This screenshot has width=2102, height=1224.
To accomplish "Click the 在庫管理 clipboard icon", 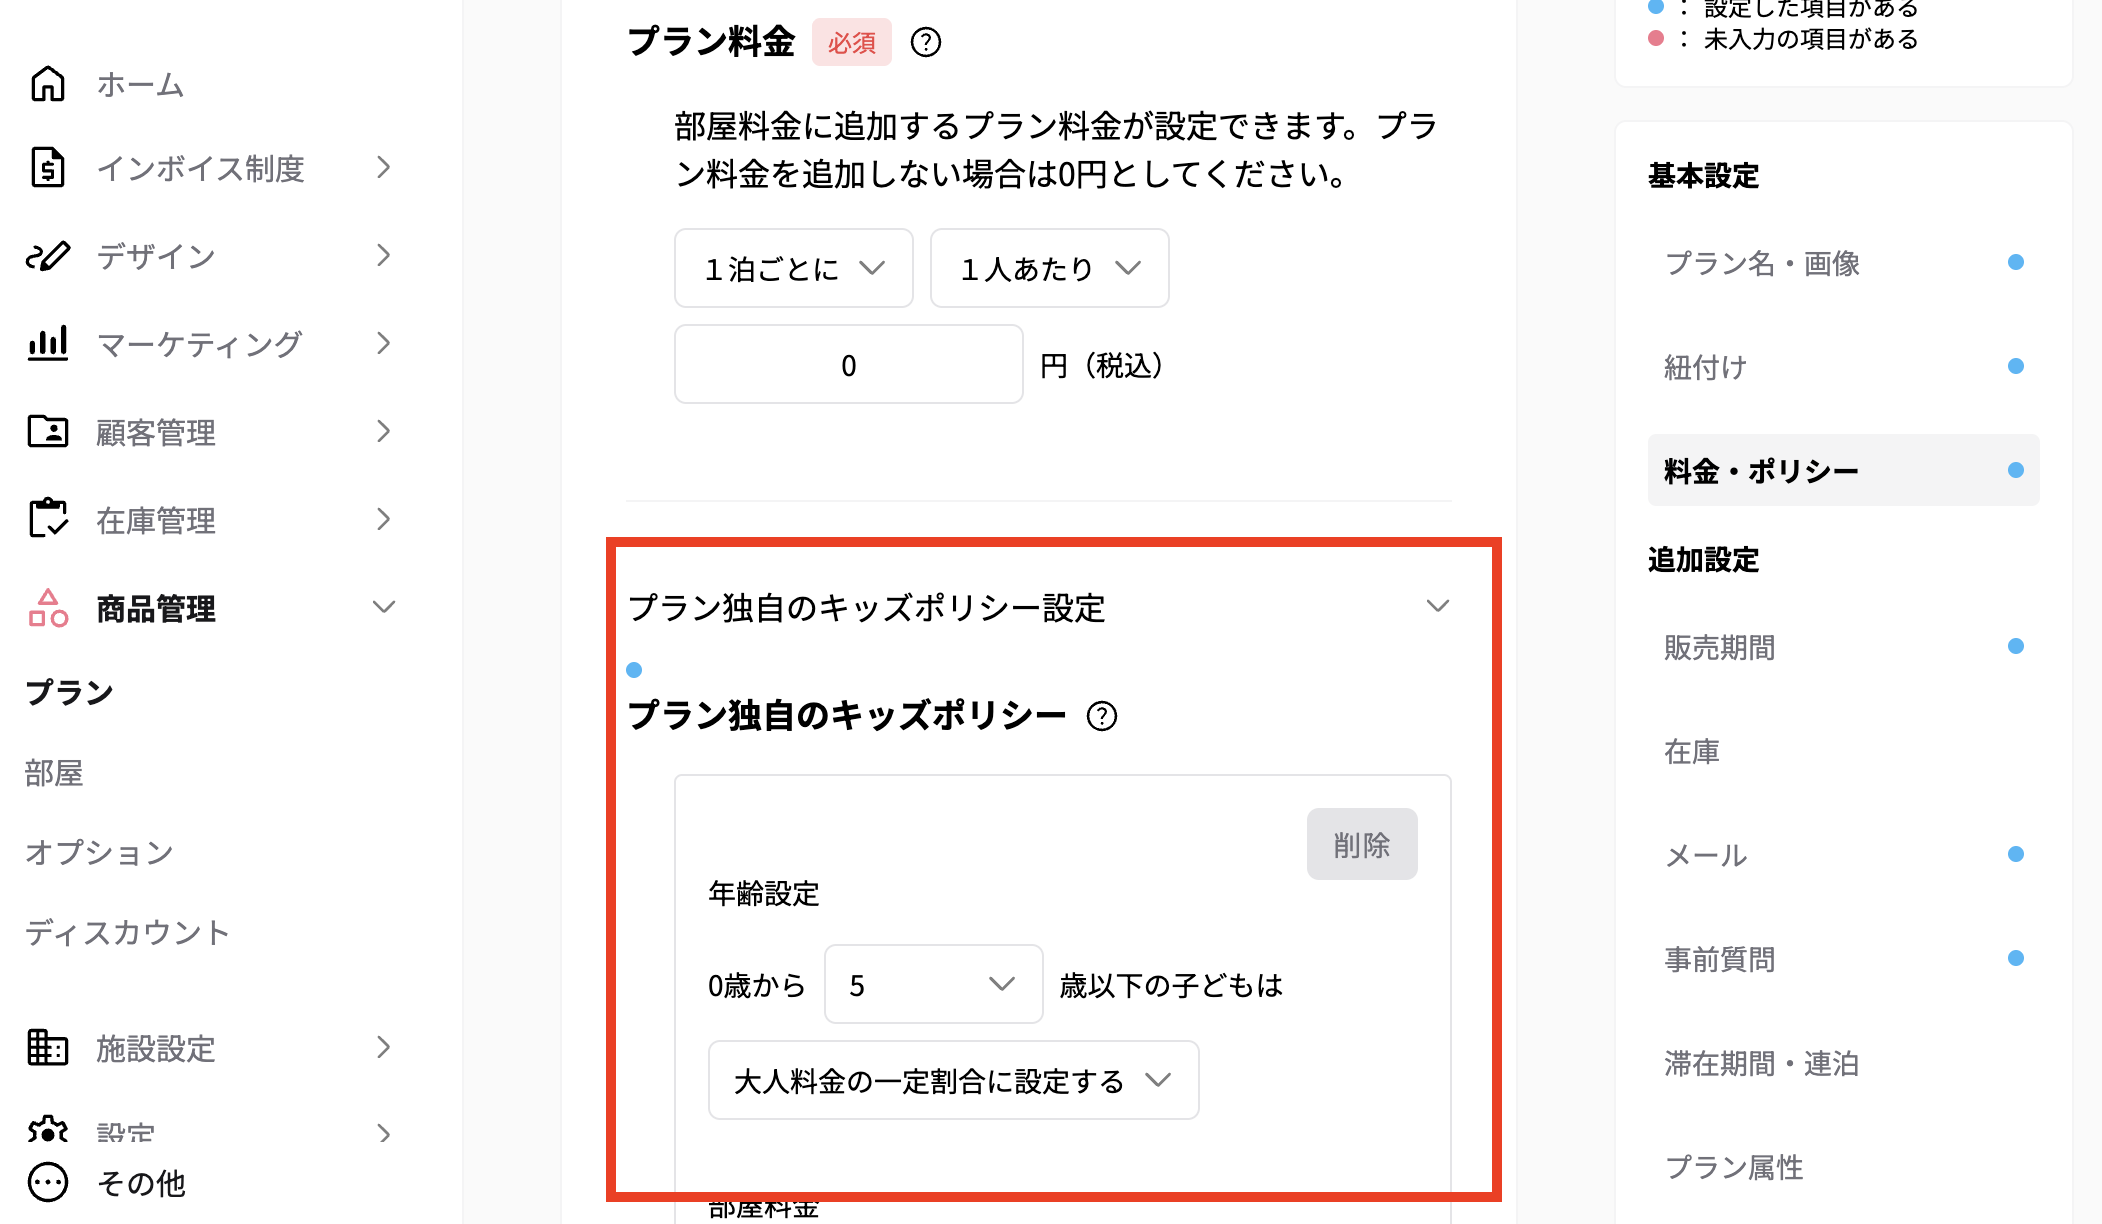I will pyautogui.click(x=45, y=520).
